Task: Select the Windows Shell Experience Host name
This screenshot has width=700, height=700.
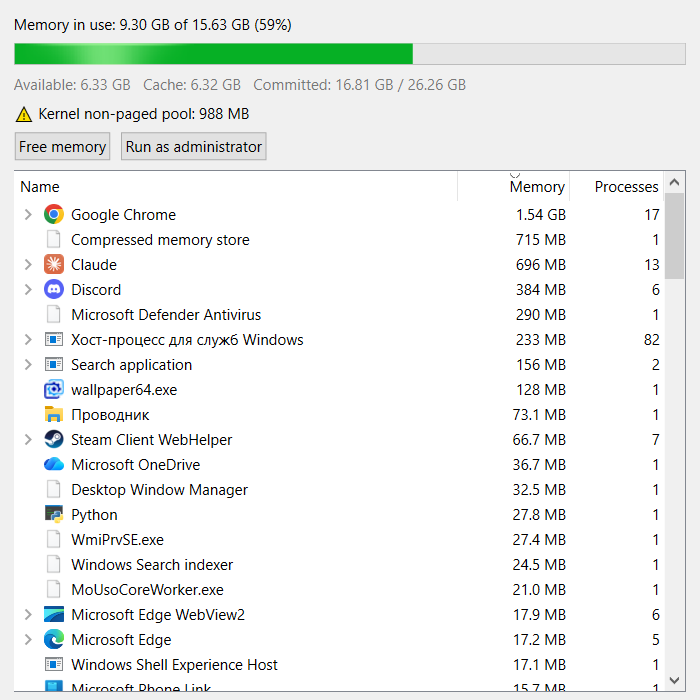Action: coord(175,665)
